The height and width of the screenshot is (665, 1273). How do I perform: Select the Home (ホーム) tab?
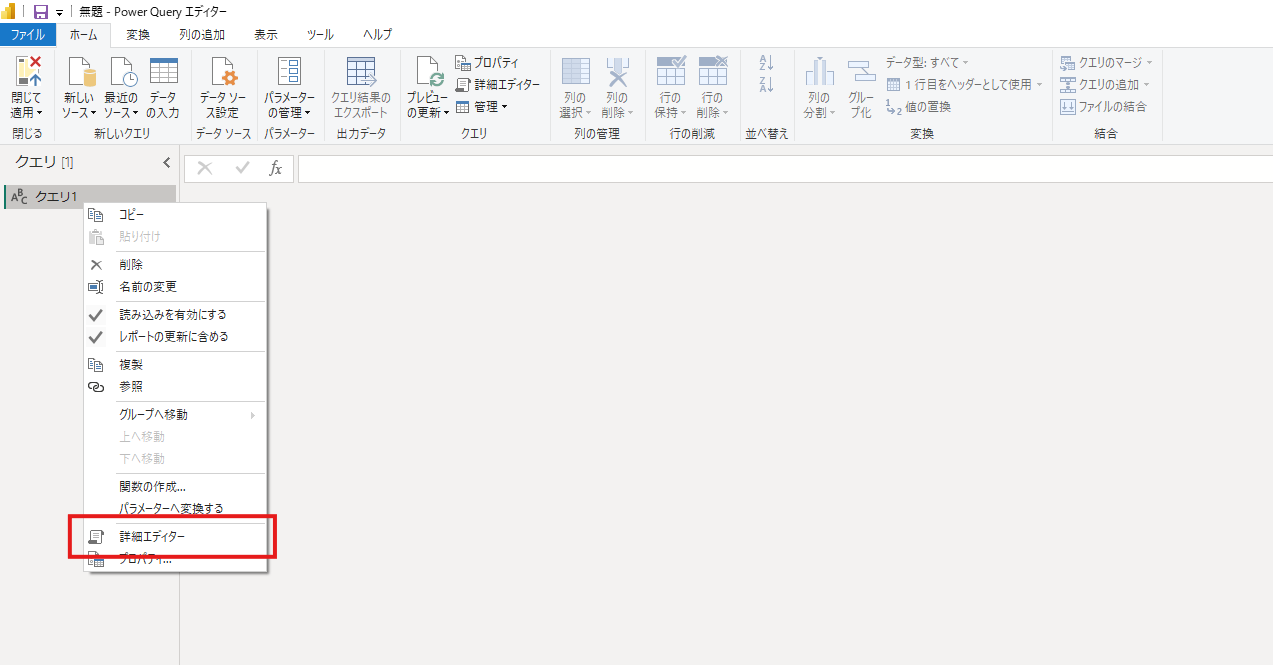(x=84, y=35)
